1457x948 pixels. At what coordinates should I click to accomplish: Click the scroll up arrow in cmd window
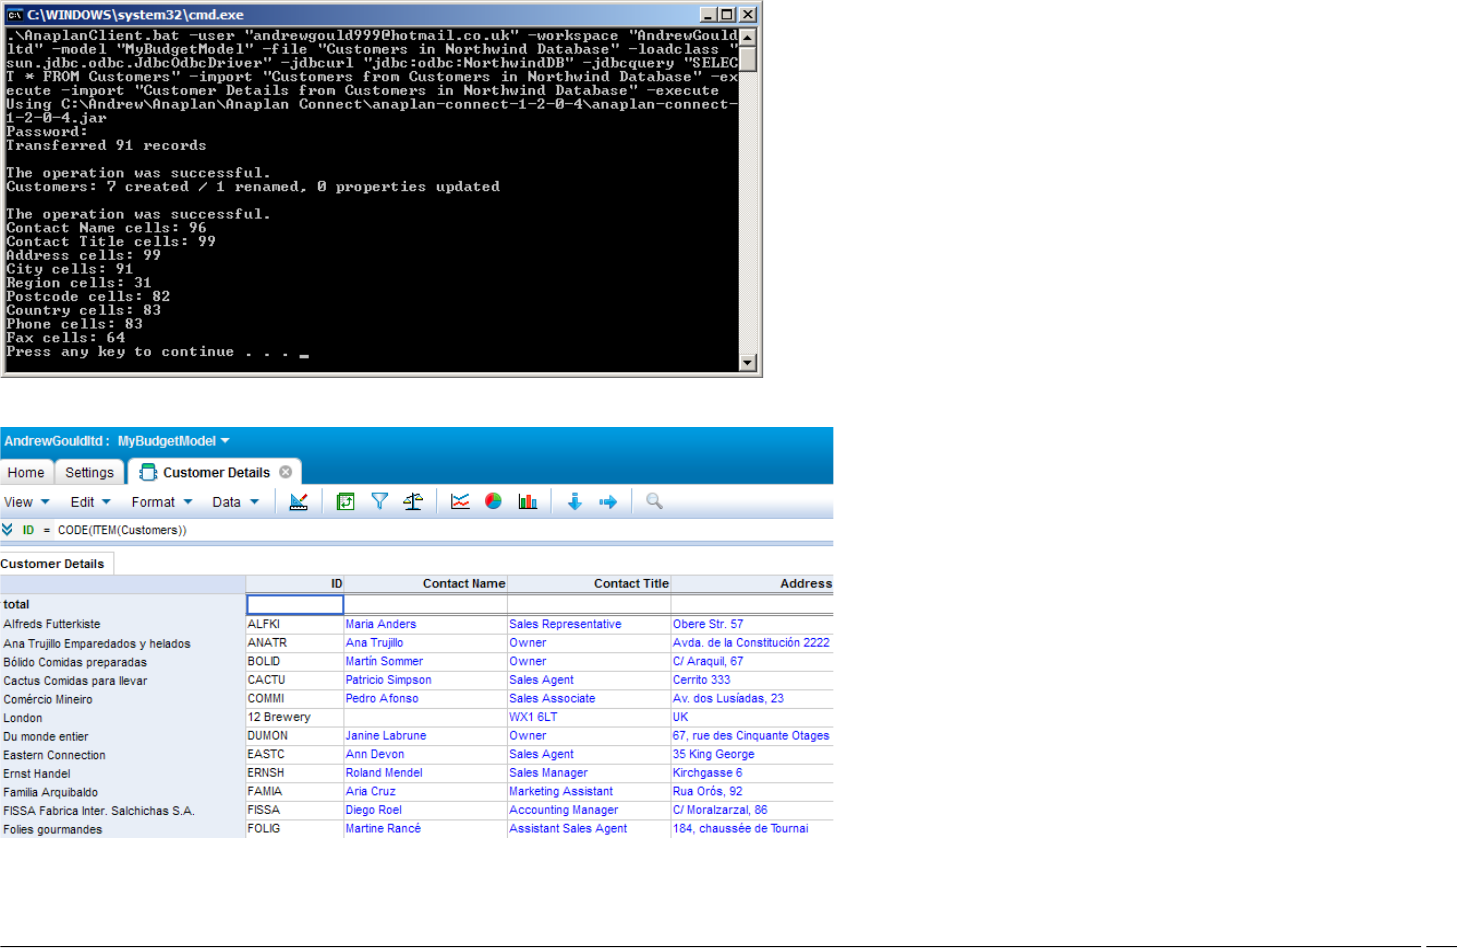[x=748, y=36]
